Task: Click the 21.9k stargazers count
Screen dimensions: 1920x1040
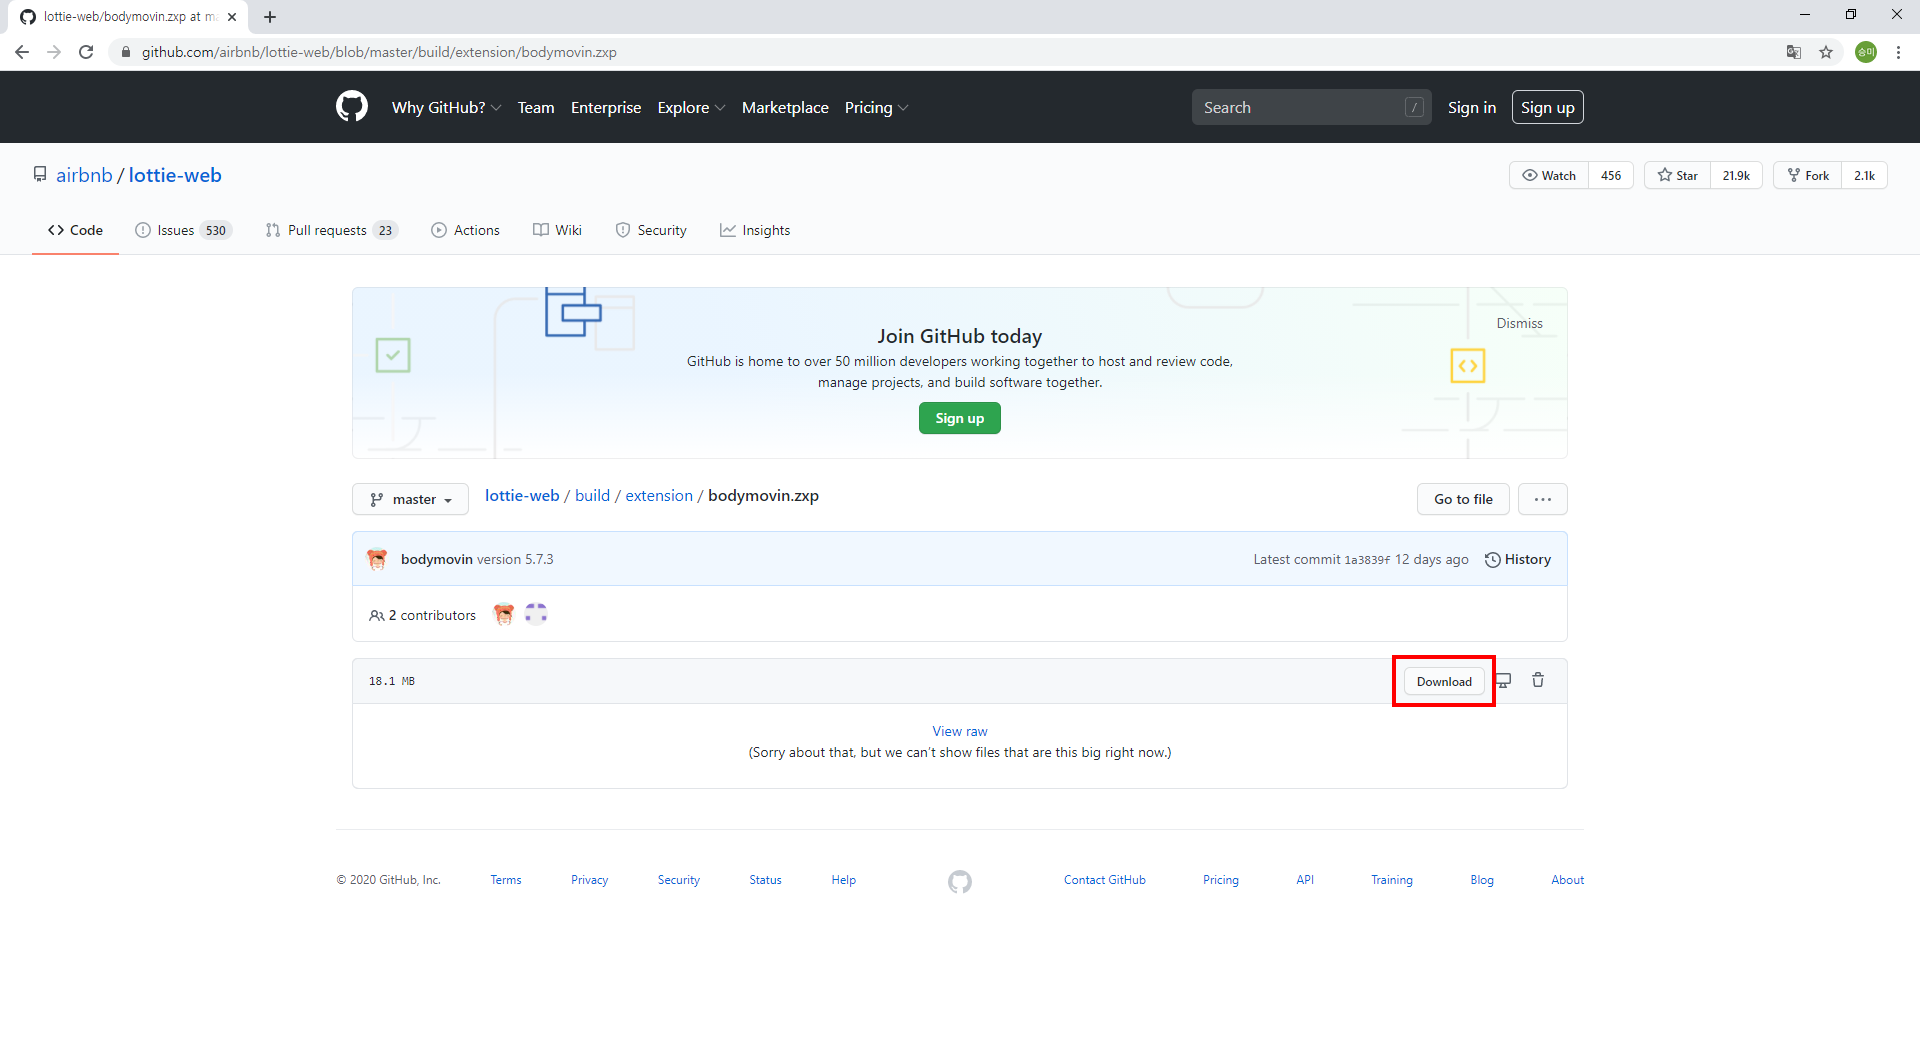Action: click(x=1736, y=175)
